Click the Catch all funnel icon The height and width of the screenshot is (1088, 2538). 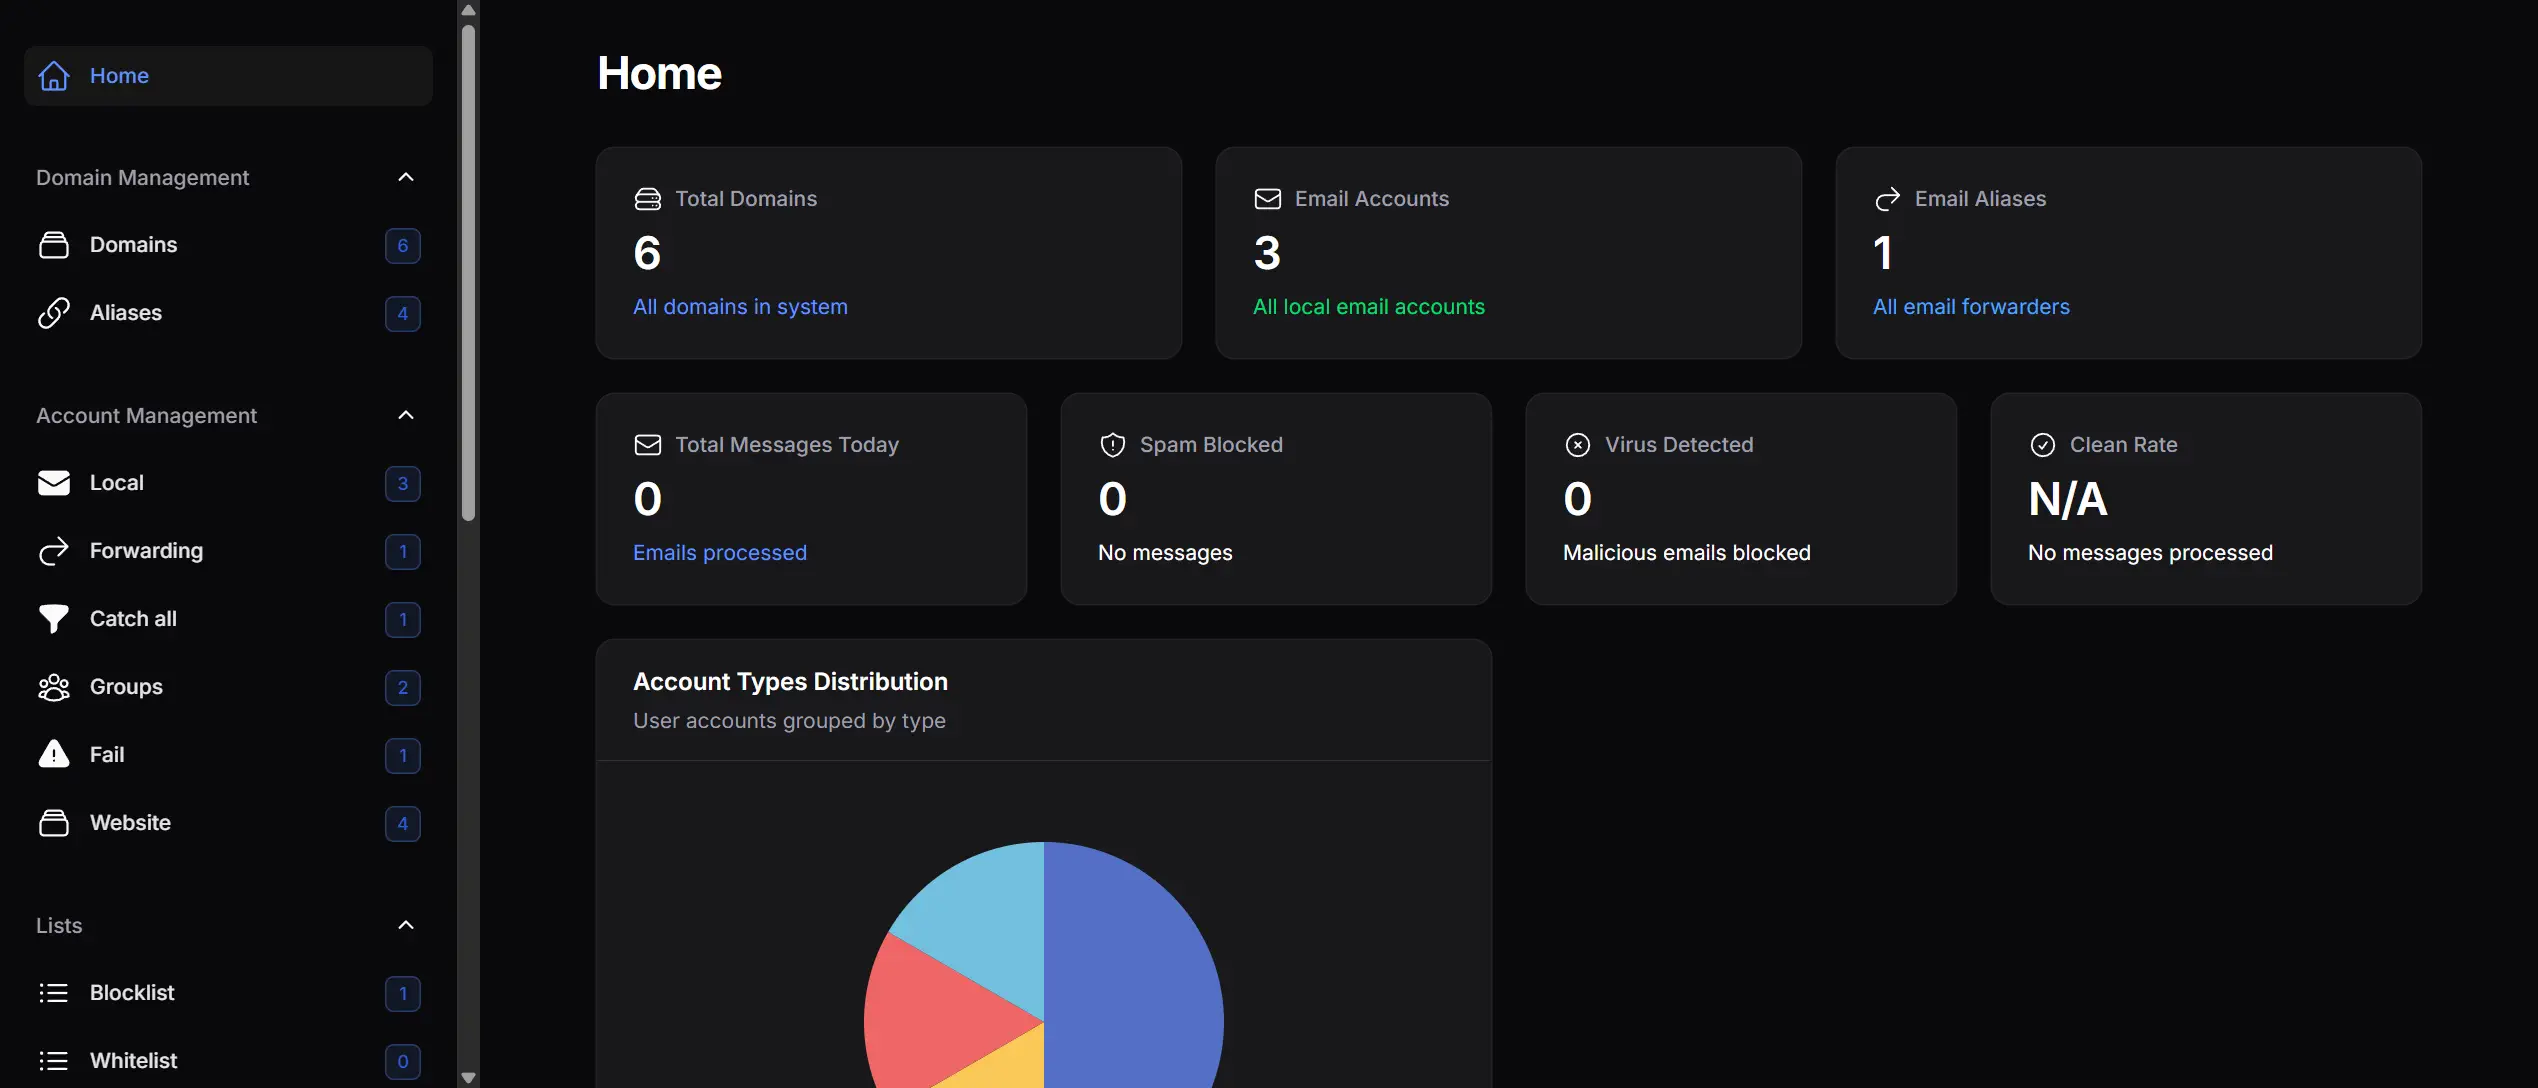point(54,619)
